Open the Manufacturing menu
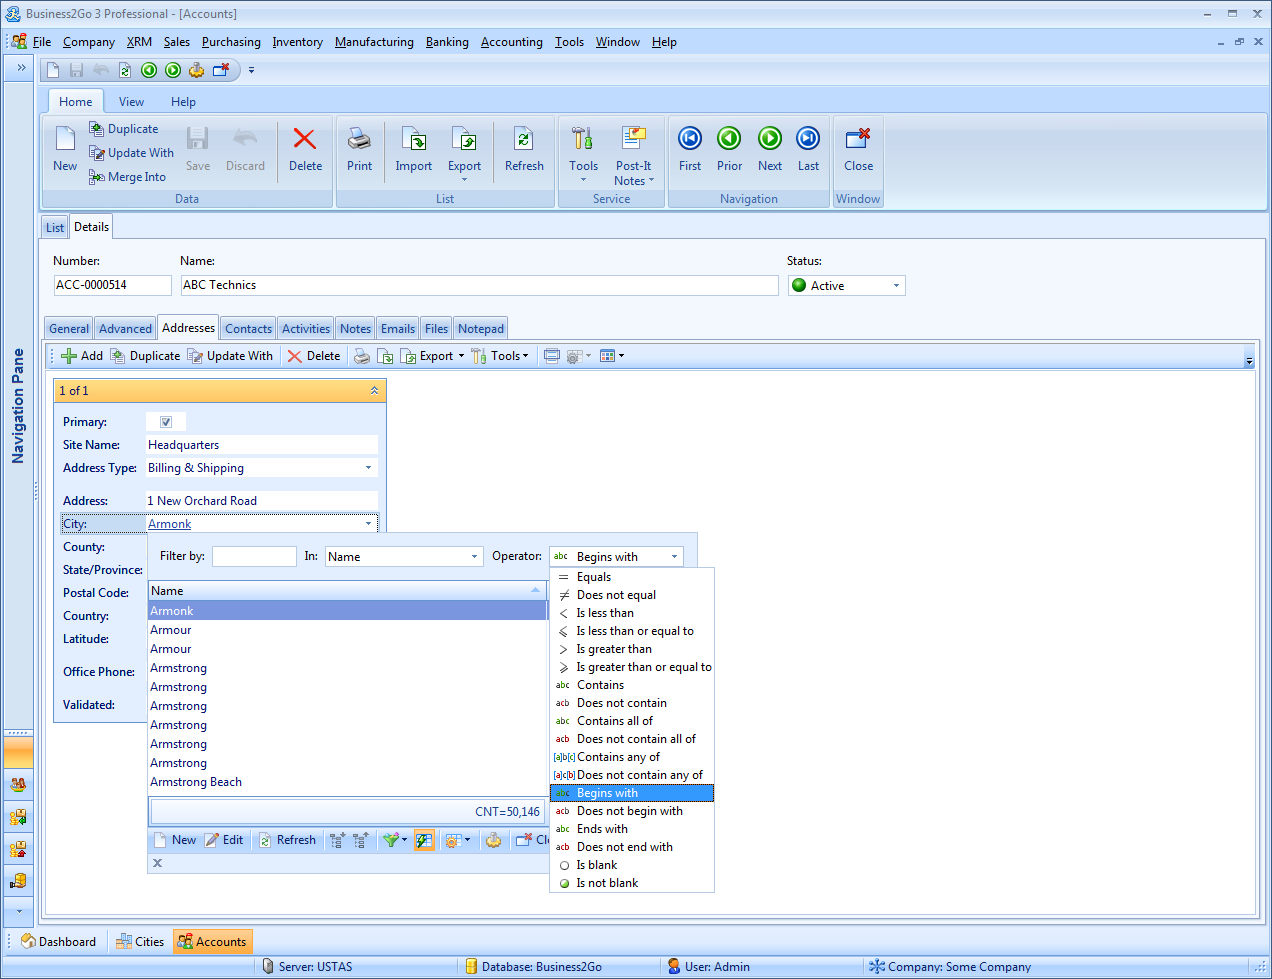Viewport: 1272px width, 979px height. [374, 42]
